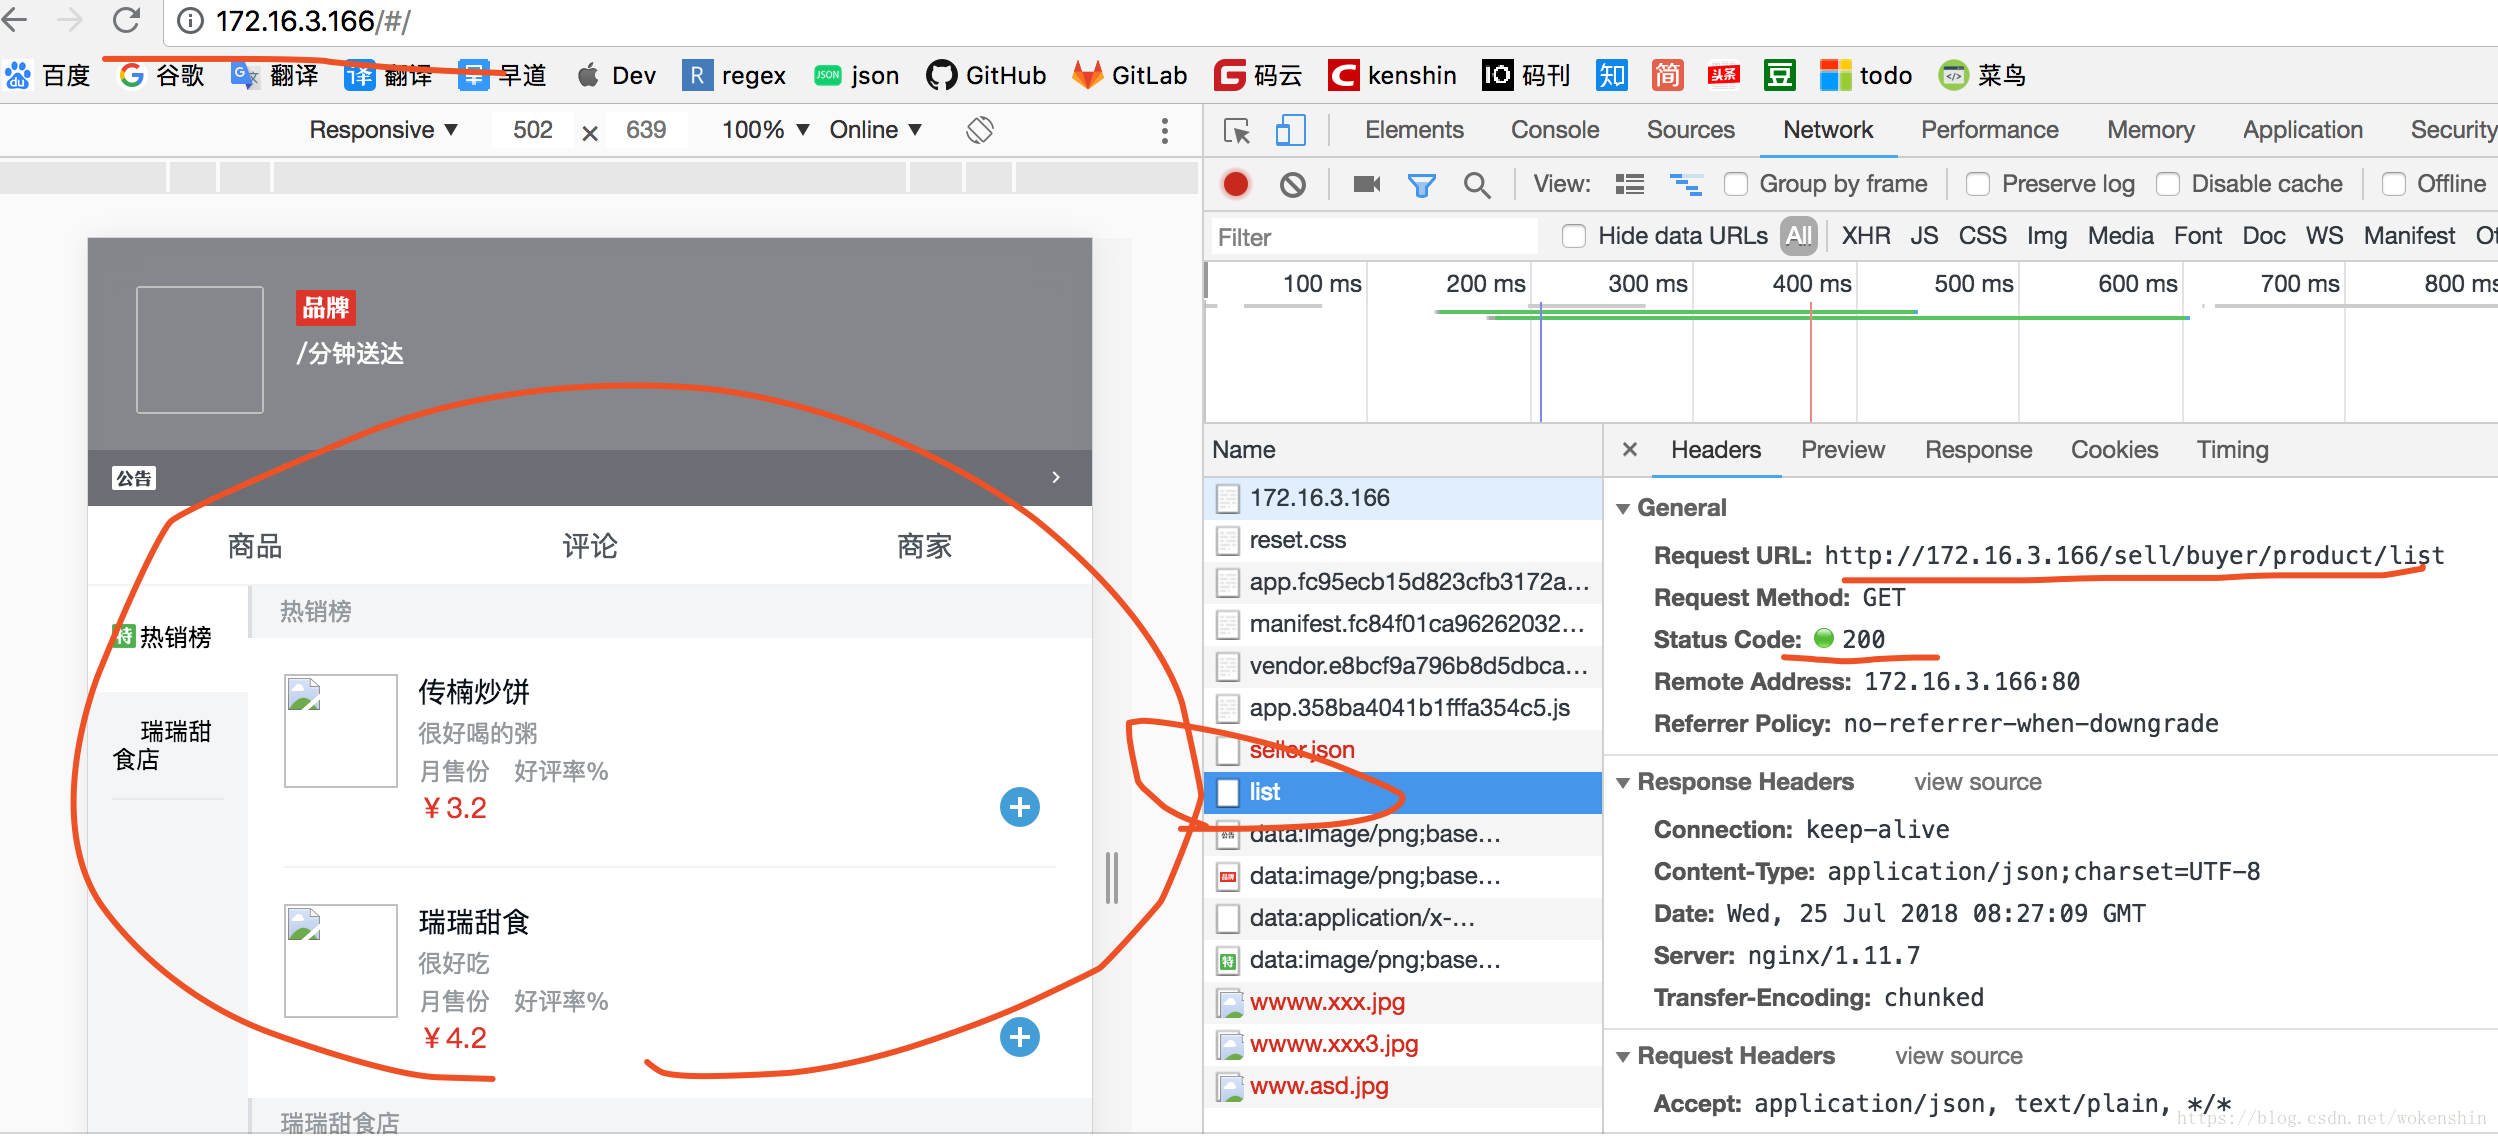Image resolution: width=2498 pixels, height=1138 pixels.
Task: Open the todo bookmark
Action: pos(1866,75)
